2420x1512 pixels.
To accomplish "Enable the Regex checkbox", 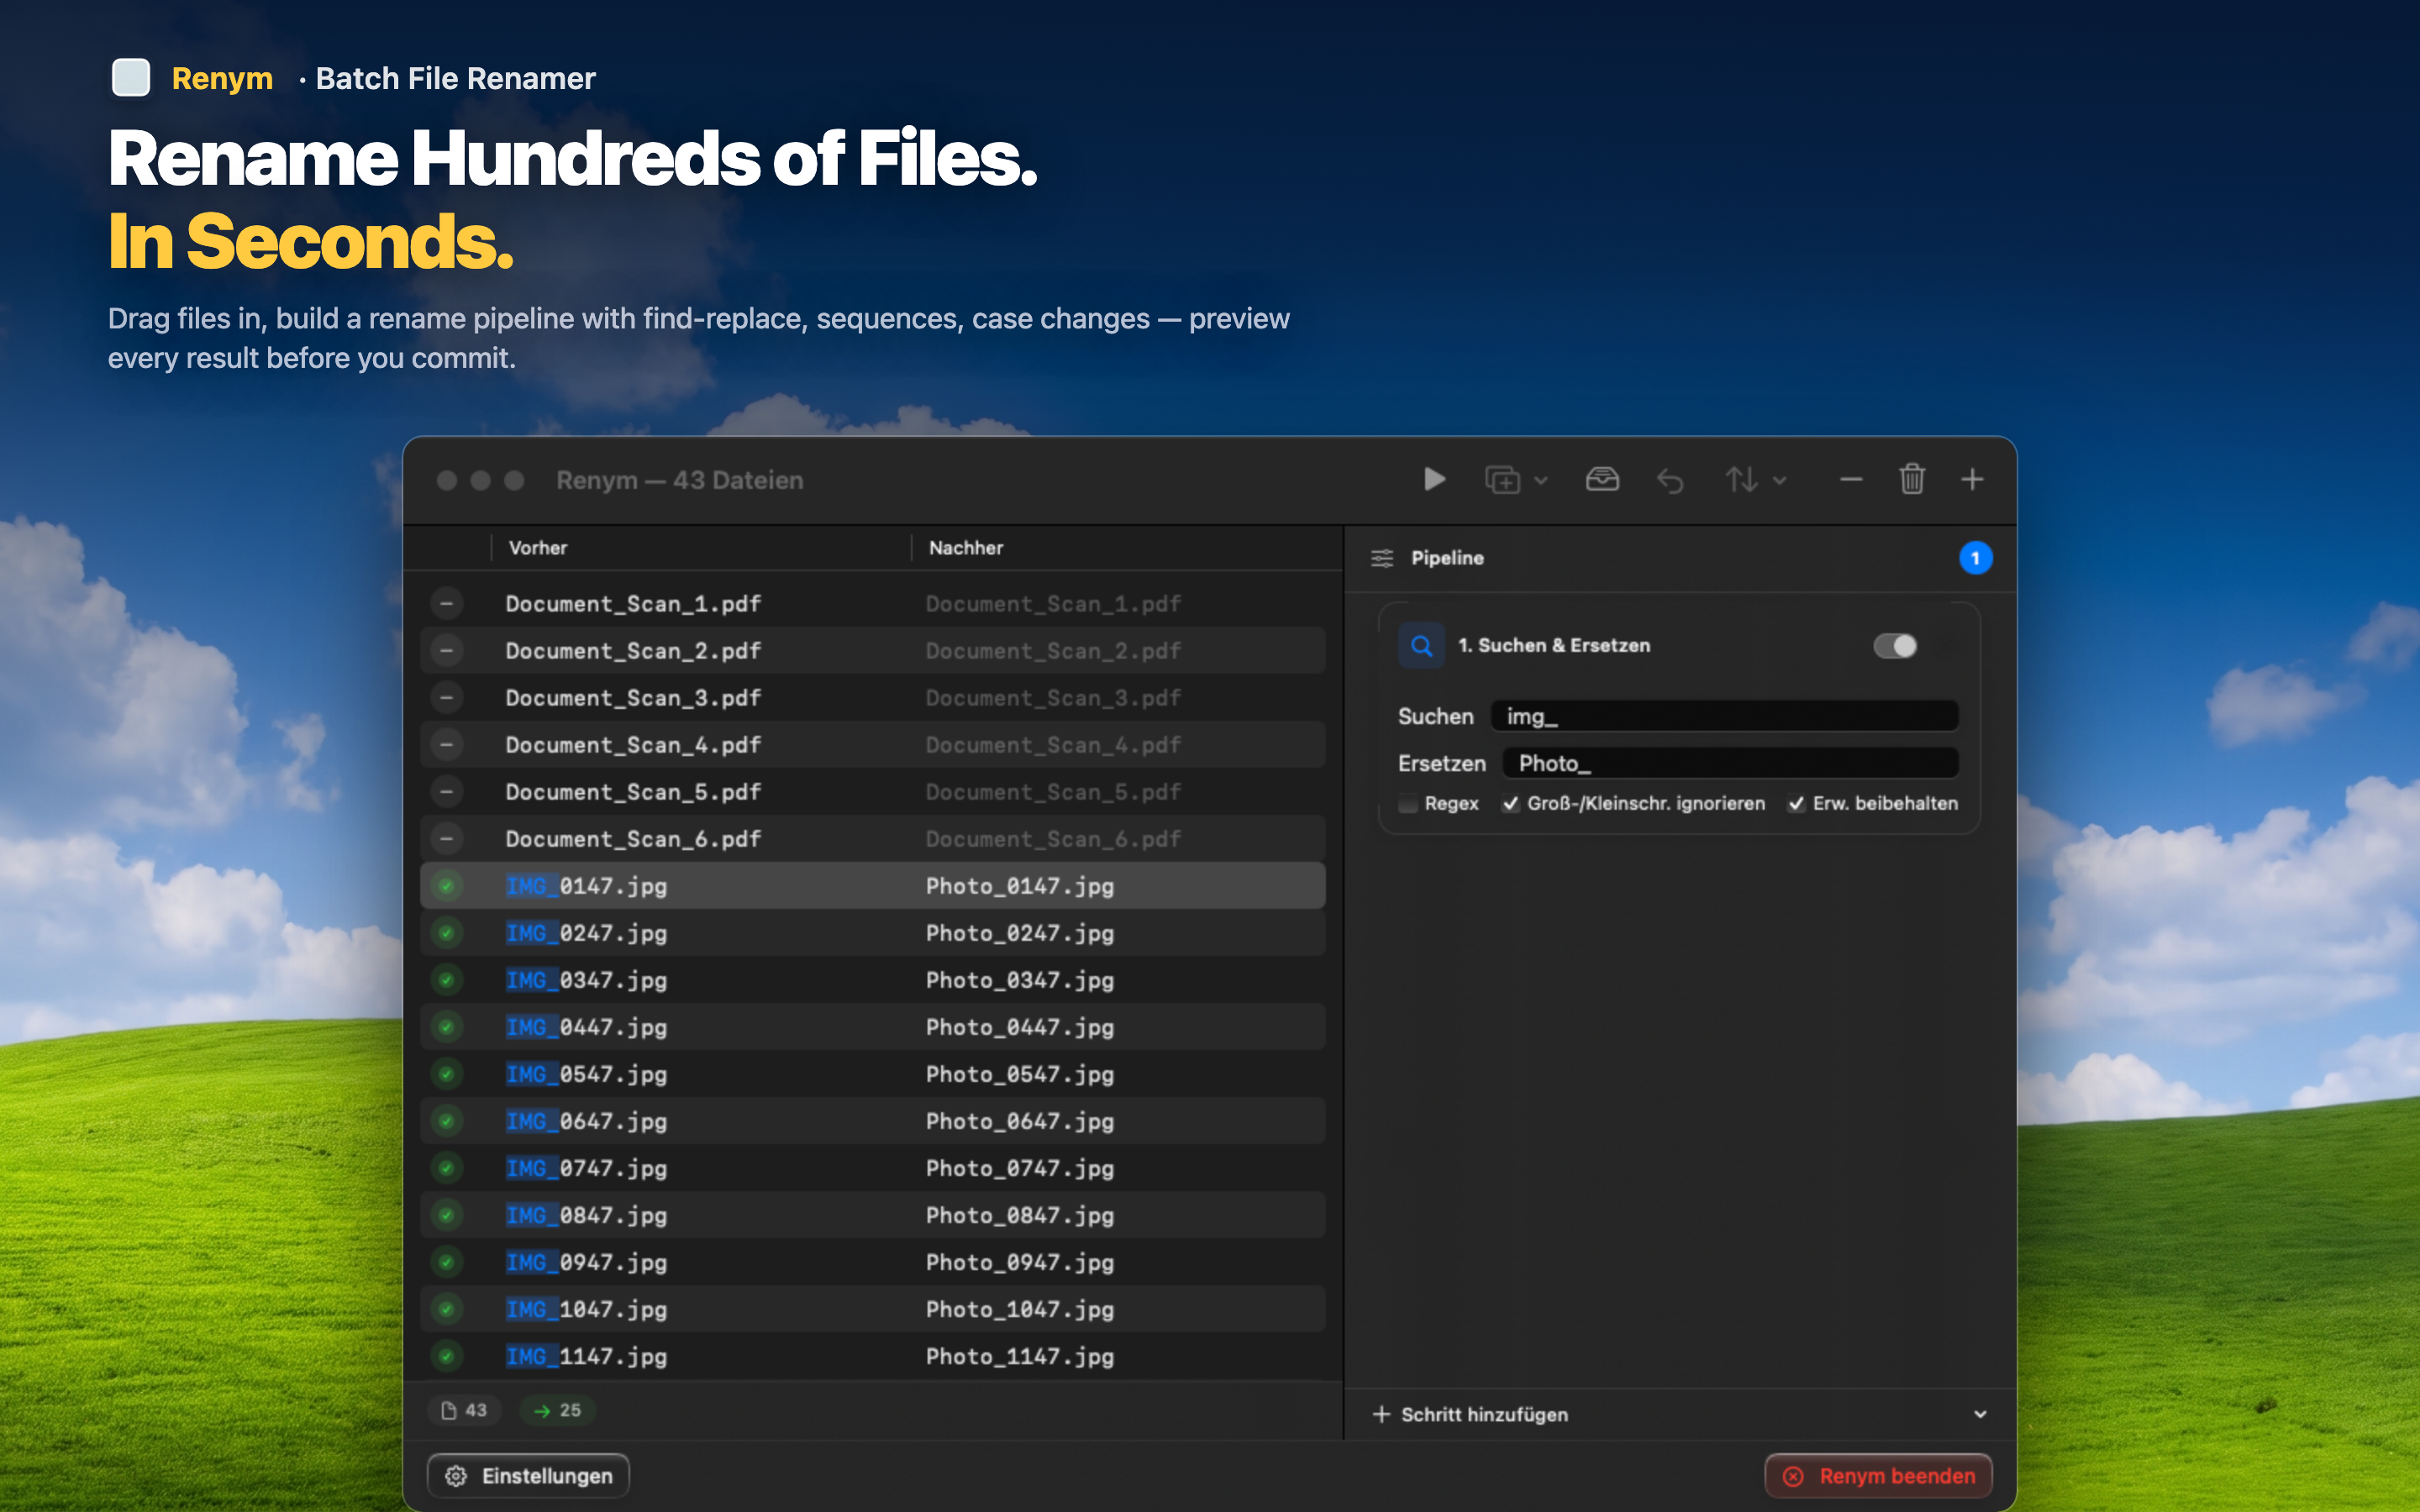I will click(x=1408, y=804).
